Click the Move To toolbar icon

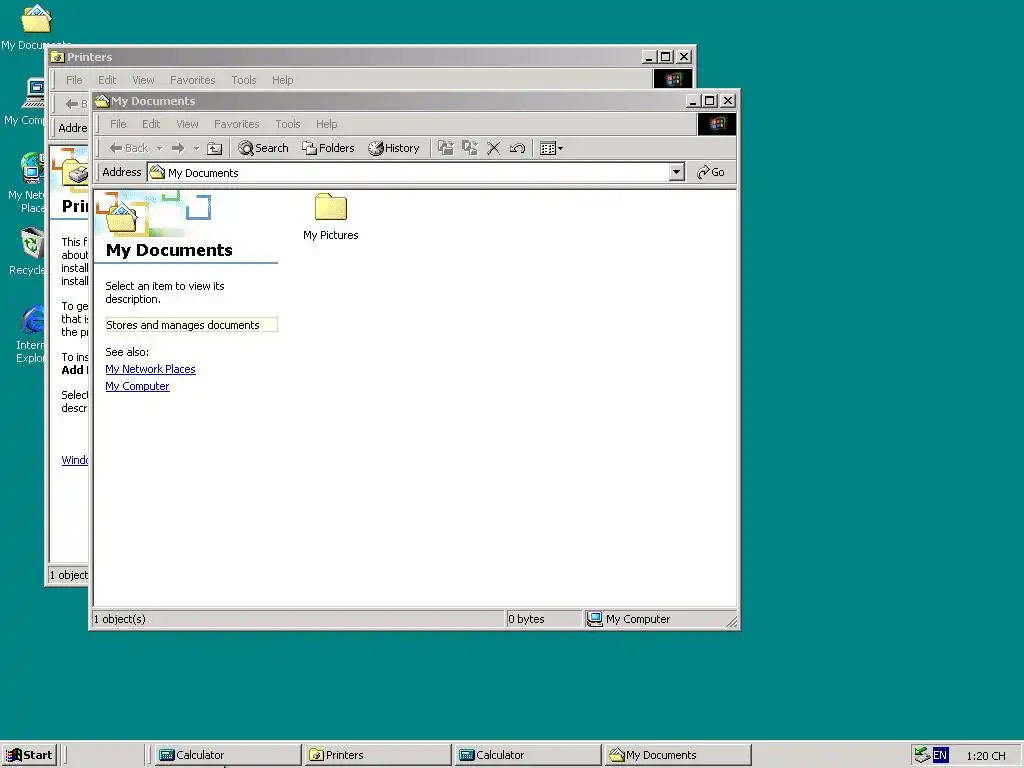coord(446,148)
